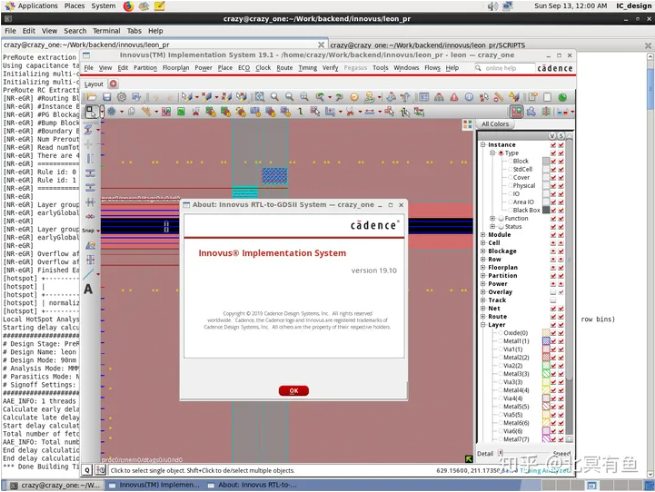Image resolution: width=655 pixels, height=492 pixels.
Task: Click the Black Box dark gray swatch
Action: coord(546,210)
